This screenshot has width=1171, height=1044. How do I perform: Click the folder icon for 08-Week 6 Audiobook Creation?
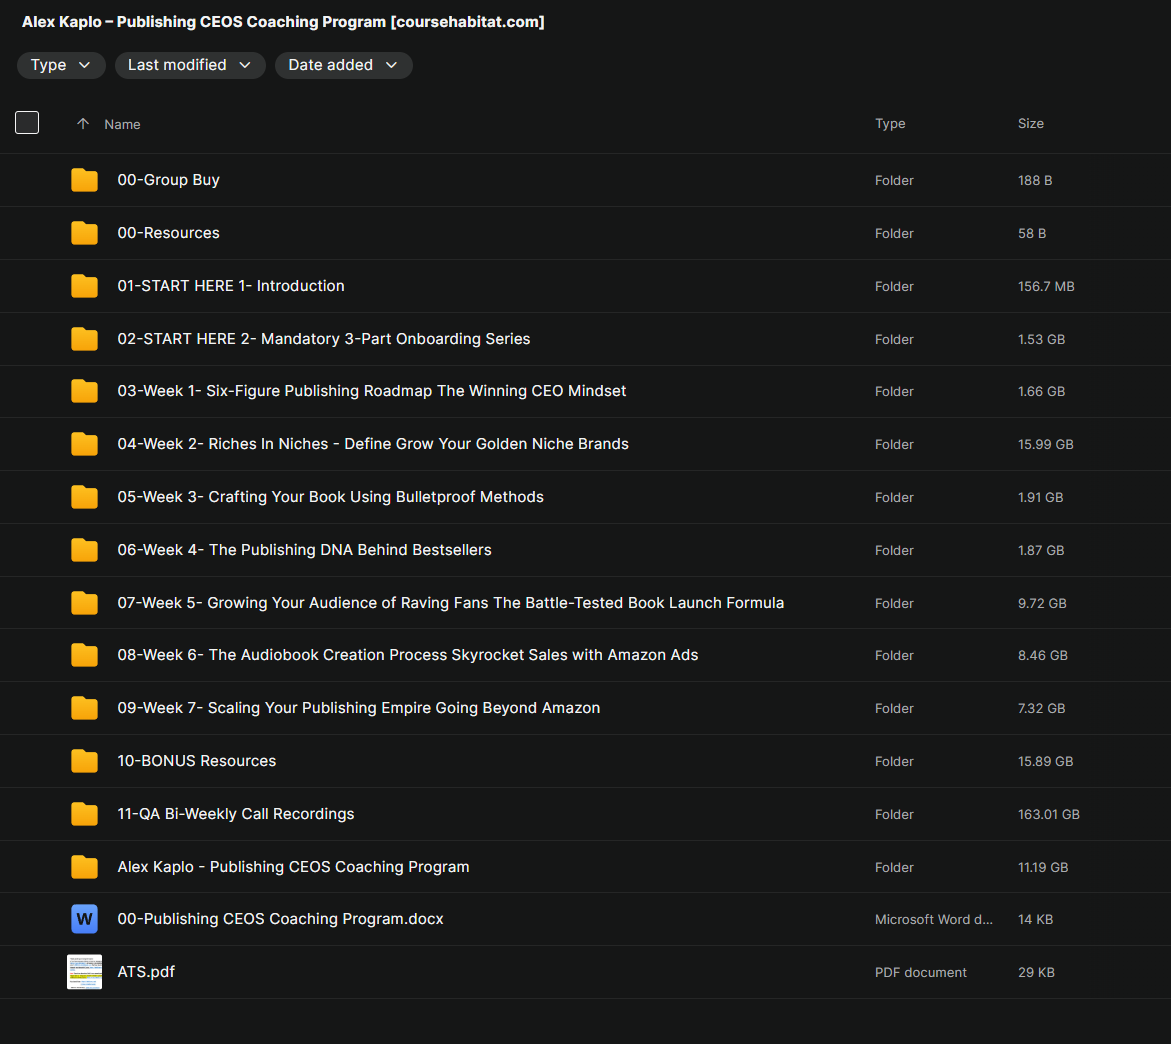pos(84,655)
